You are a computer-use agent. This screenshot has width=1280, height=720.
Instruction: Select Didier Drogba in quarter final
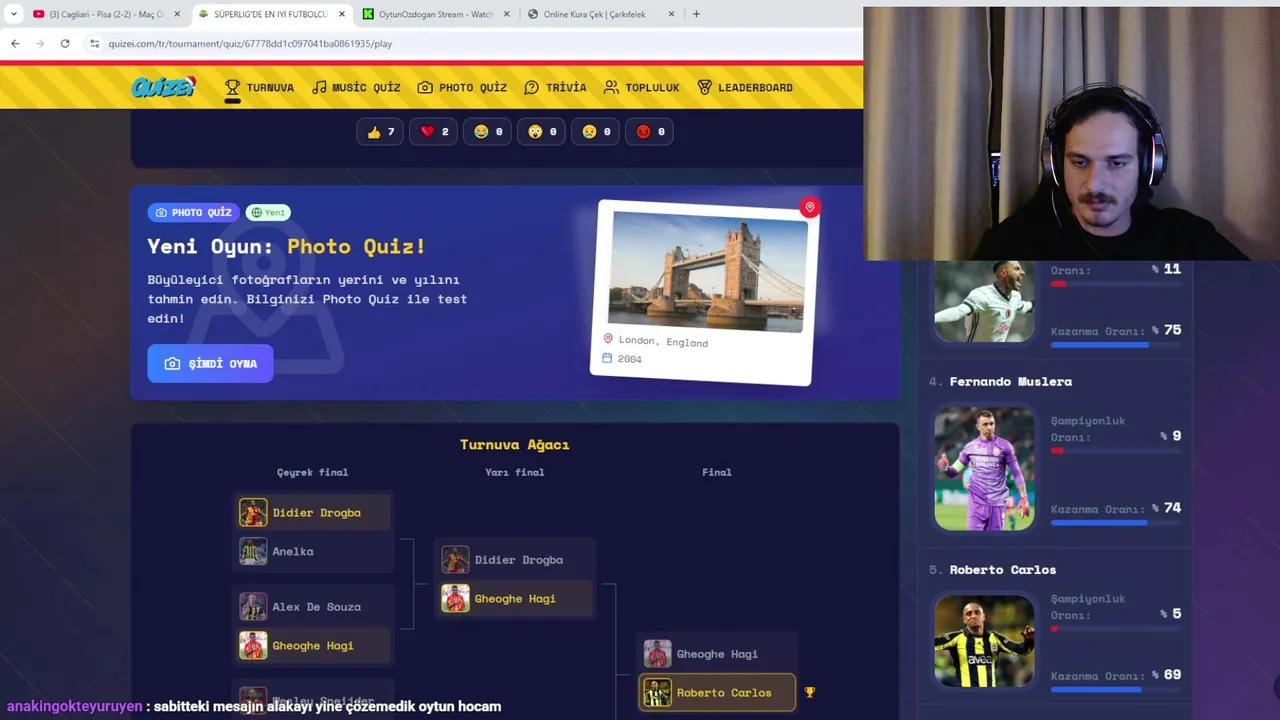tap(313, 512)
